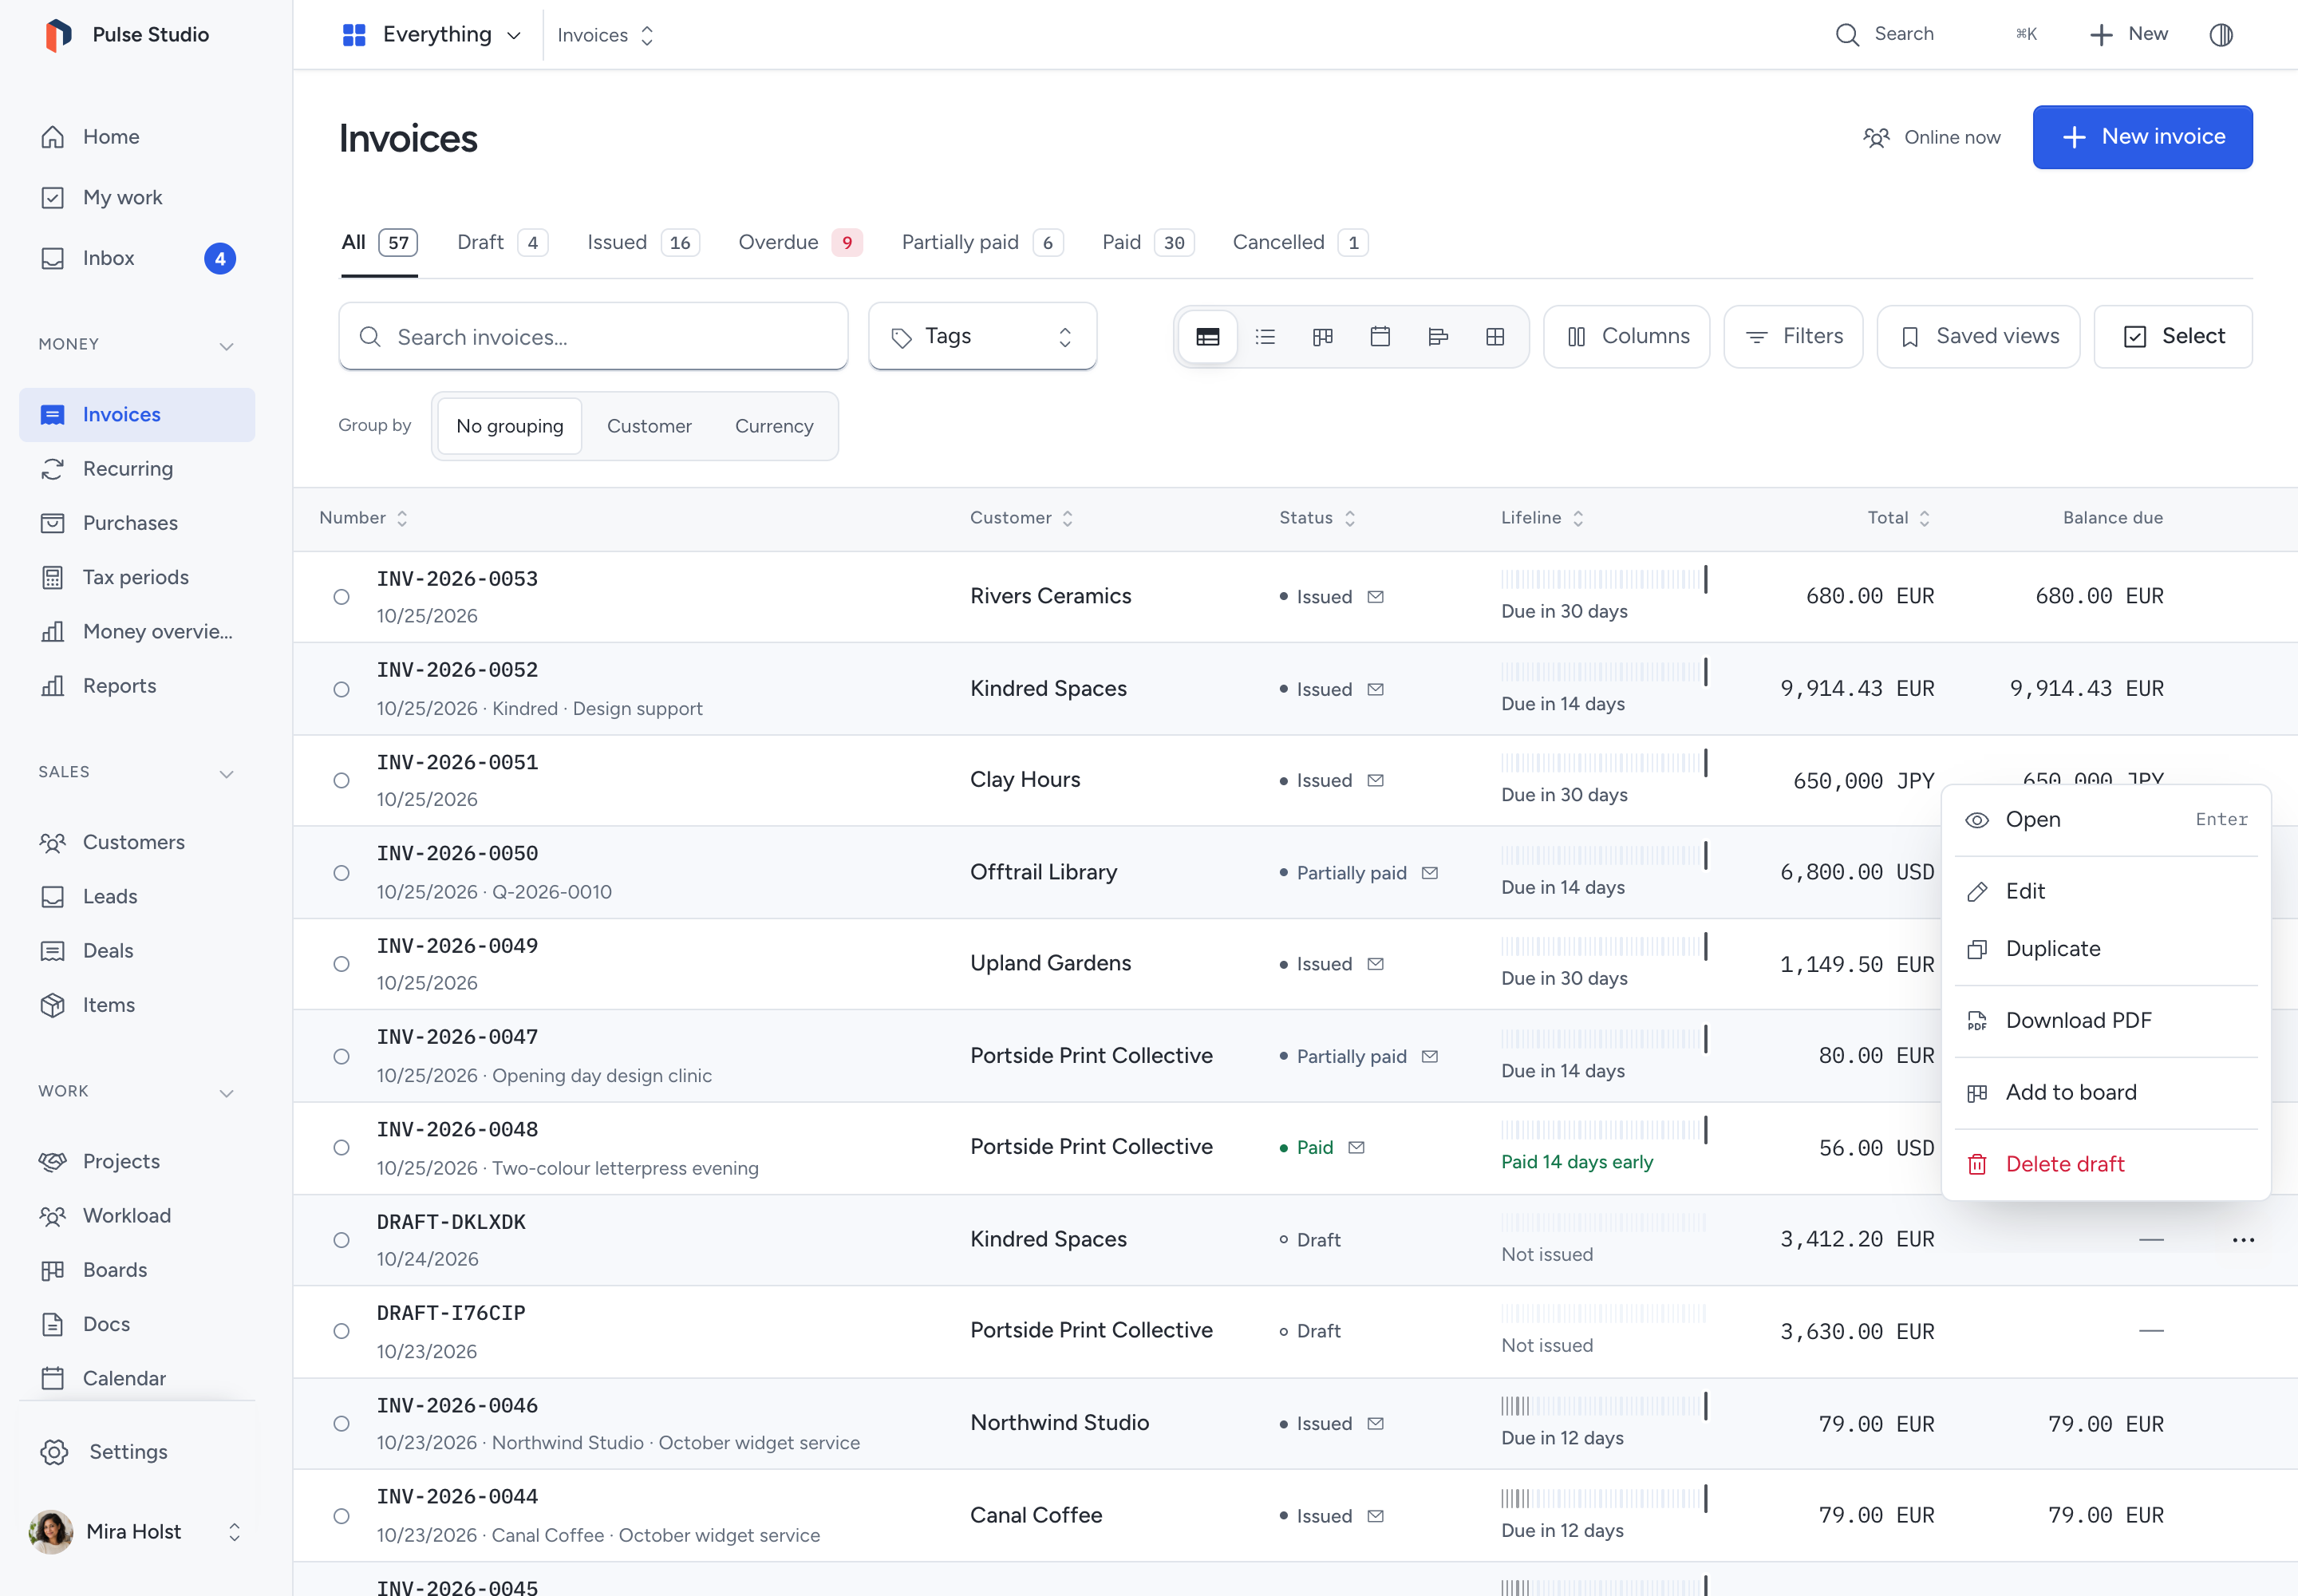The height and width of the screenshot is (1596, 2298).
Task: Toggle the theme contrast icon in the top bar
Action: click(2220, 35)
